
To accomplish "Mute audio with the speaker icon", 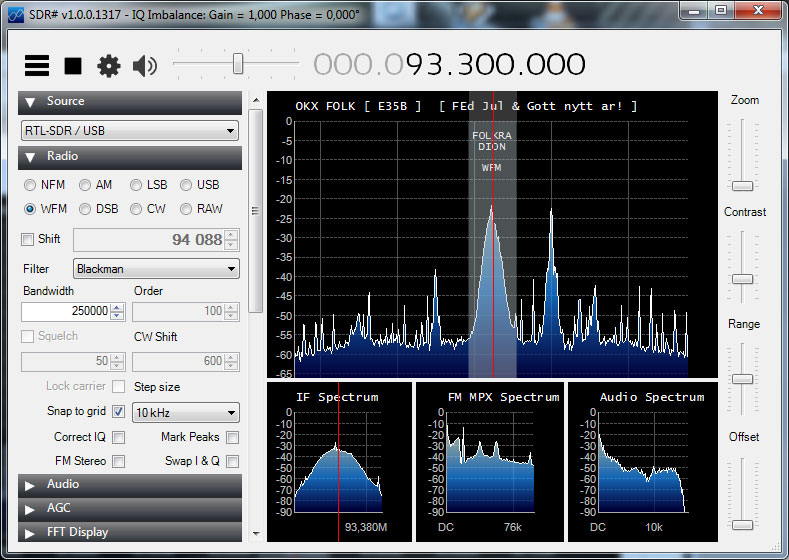I will point(145,66).
